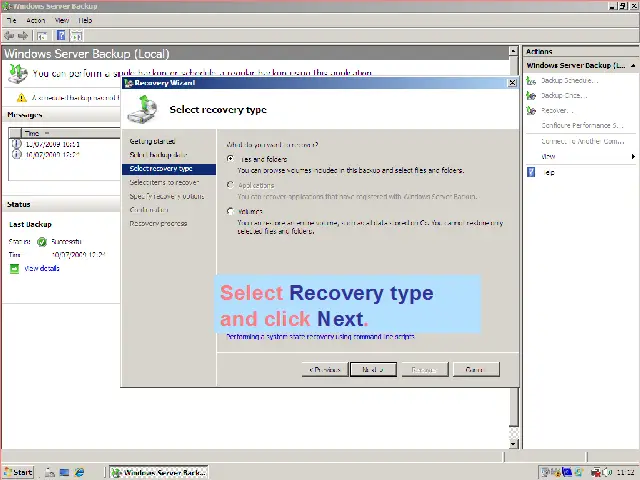The height and width of the screenshot is (480, 640).
Task: Click the recovery disk image in wizard header
Action: (142, 109)
